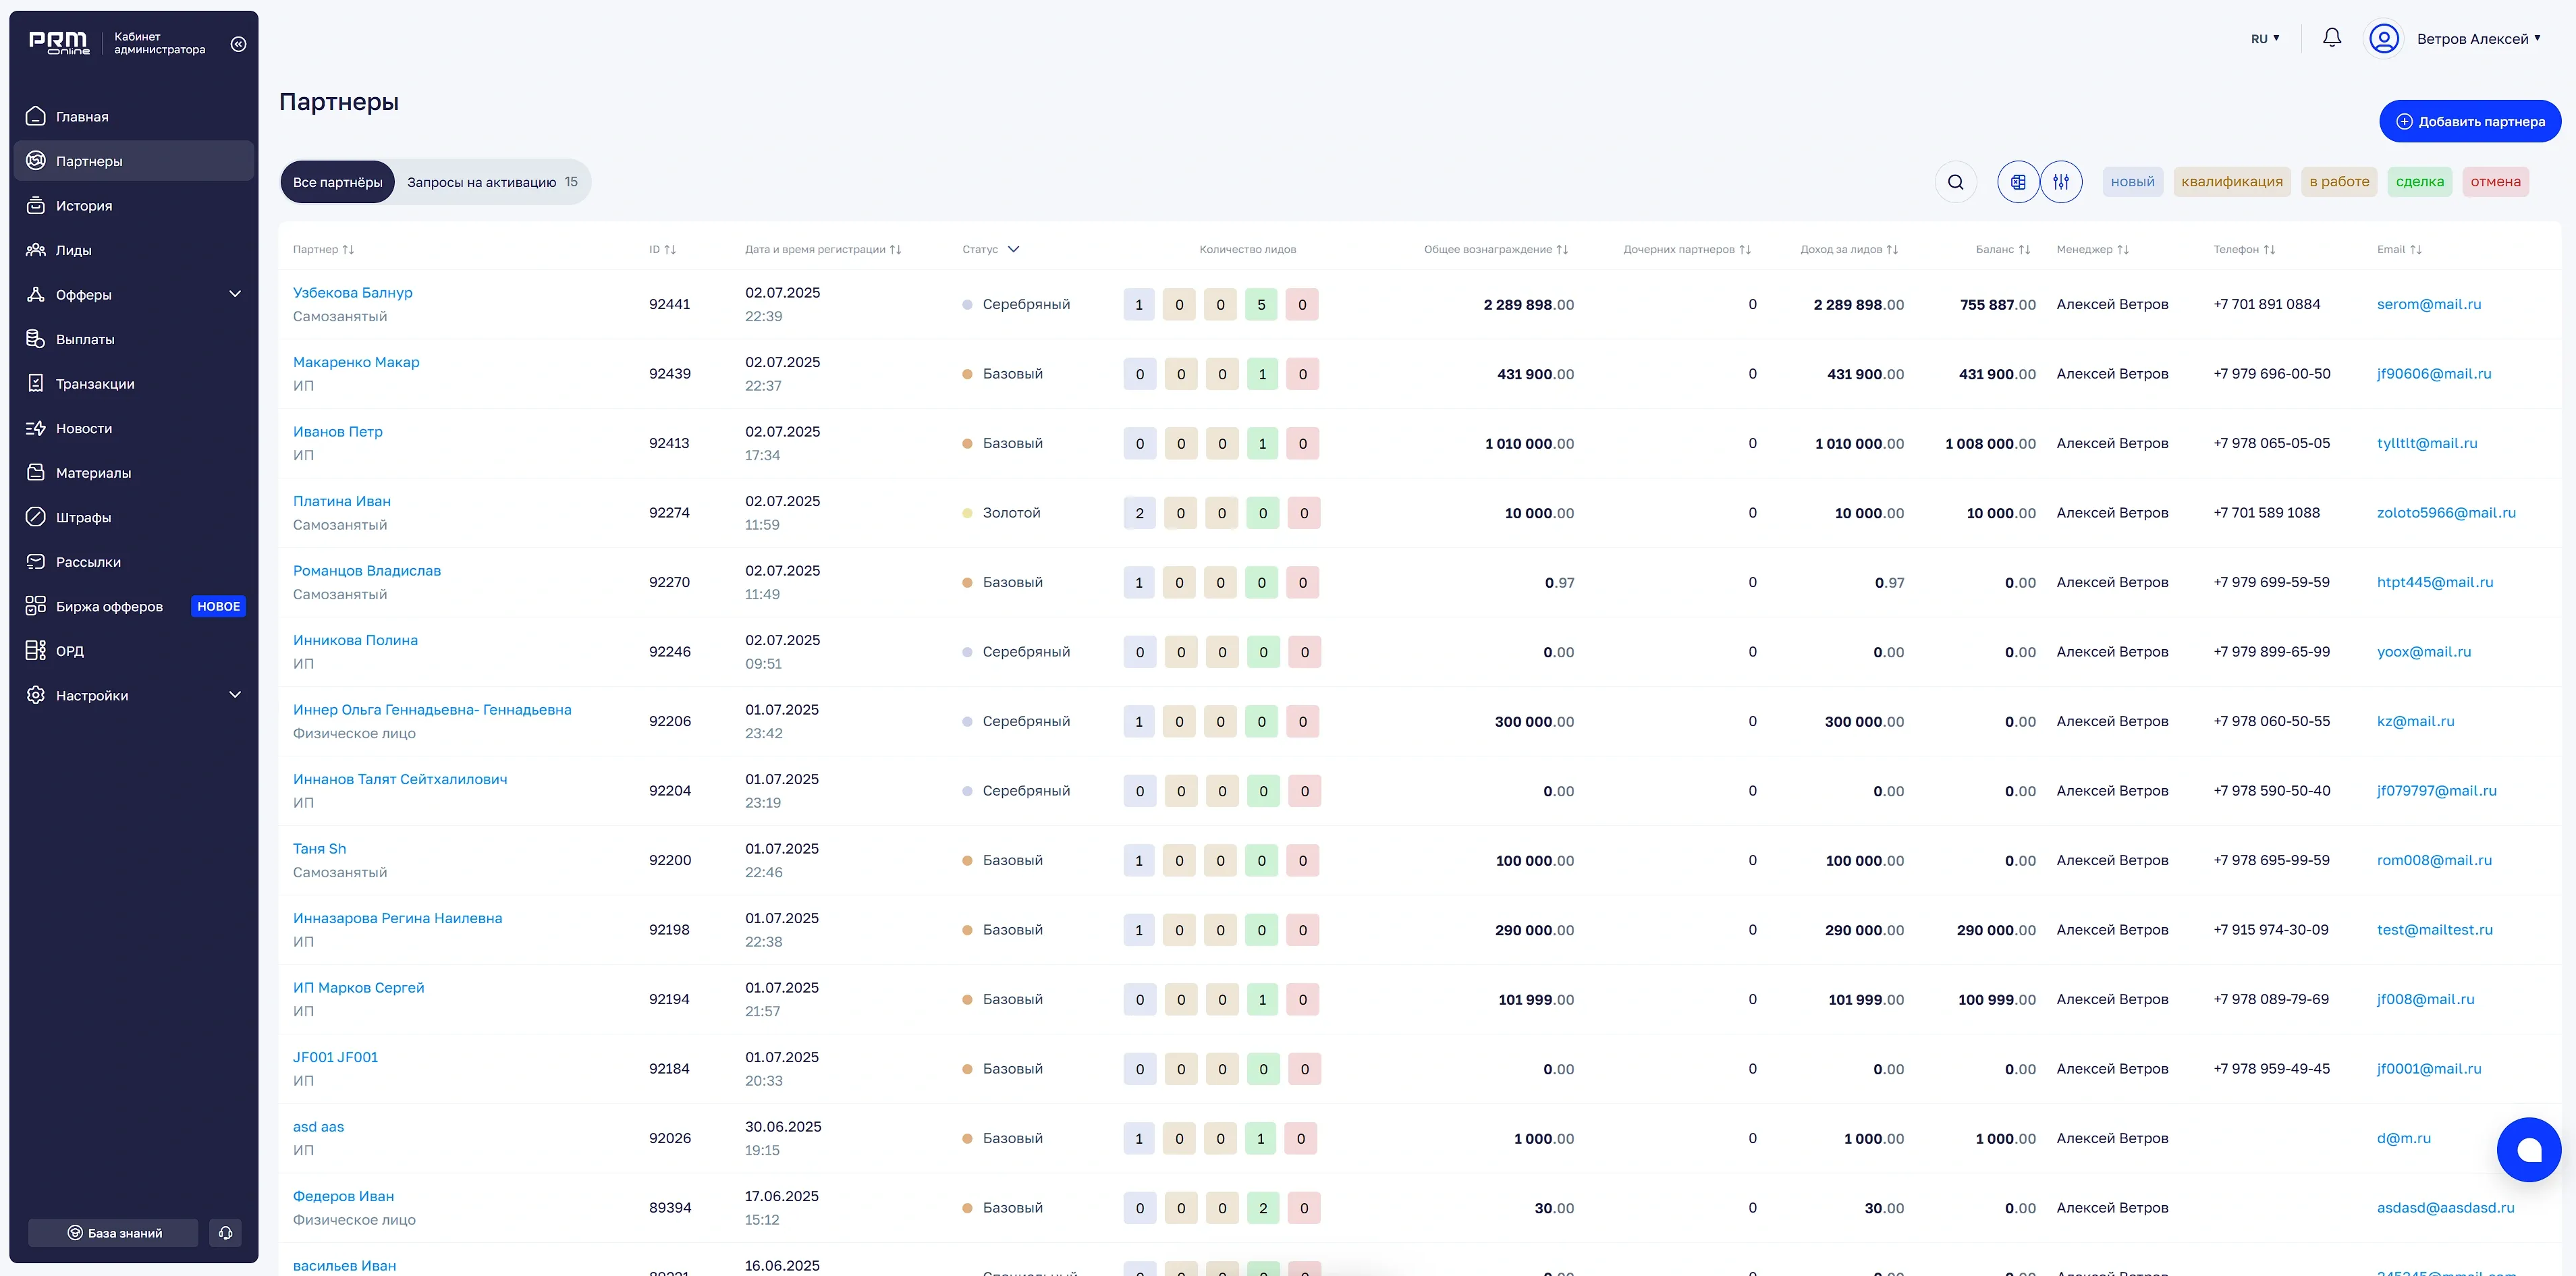2576x1276 pixels.
Task: Click email serom@mail.ru
Action: 2429,304
